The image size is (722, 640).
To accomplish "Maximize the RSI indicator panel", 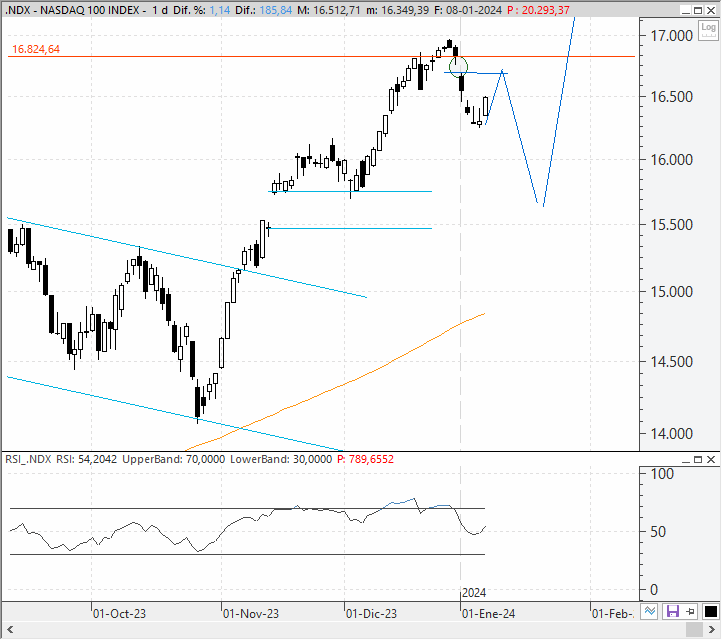I will point(698,460).
